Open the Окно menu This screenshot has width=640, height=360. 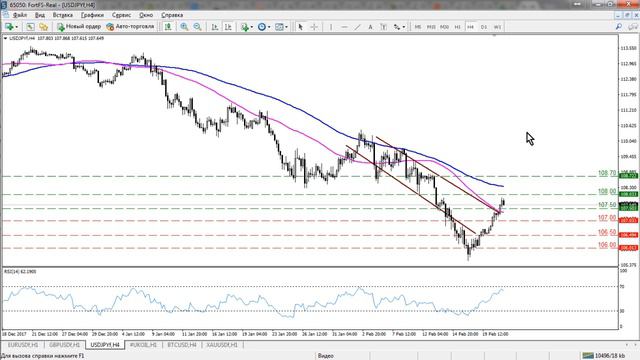146,15
